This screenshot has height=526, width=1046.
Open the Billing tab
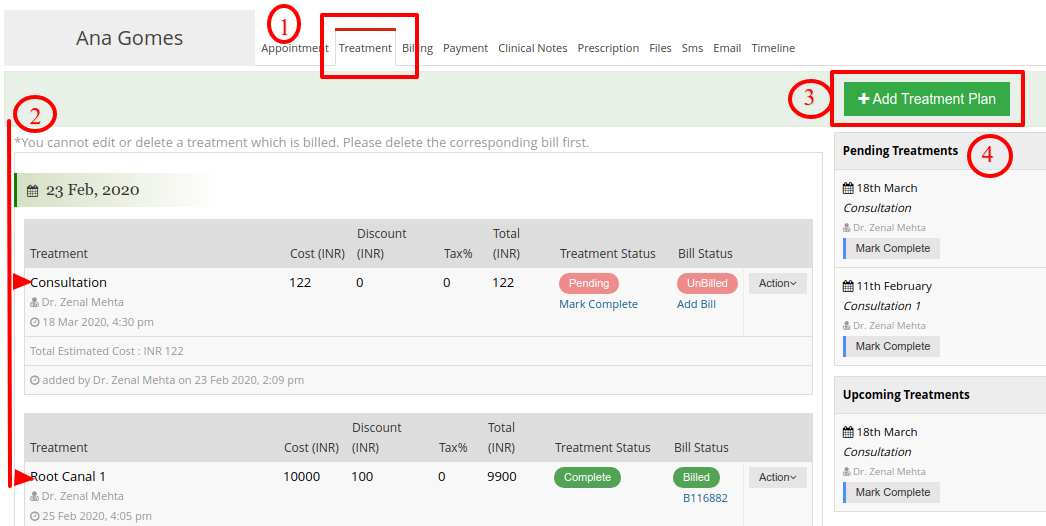tap(418, 48)
